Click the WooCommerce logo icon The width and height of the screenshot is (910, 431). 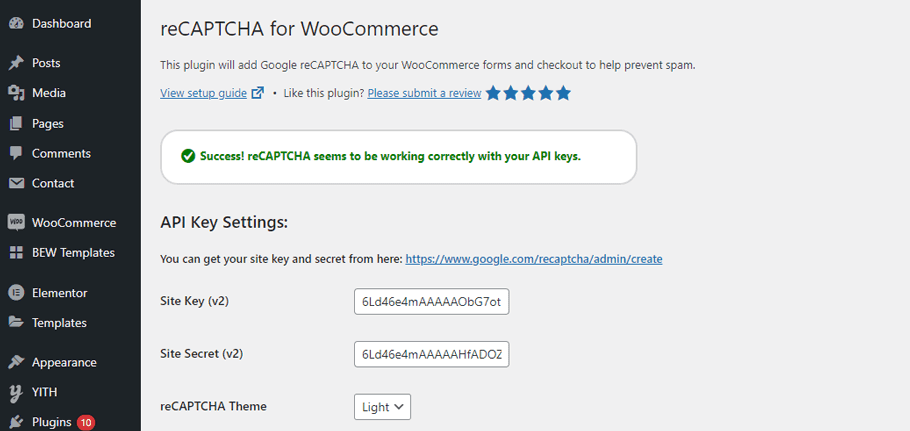16,223
